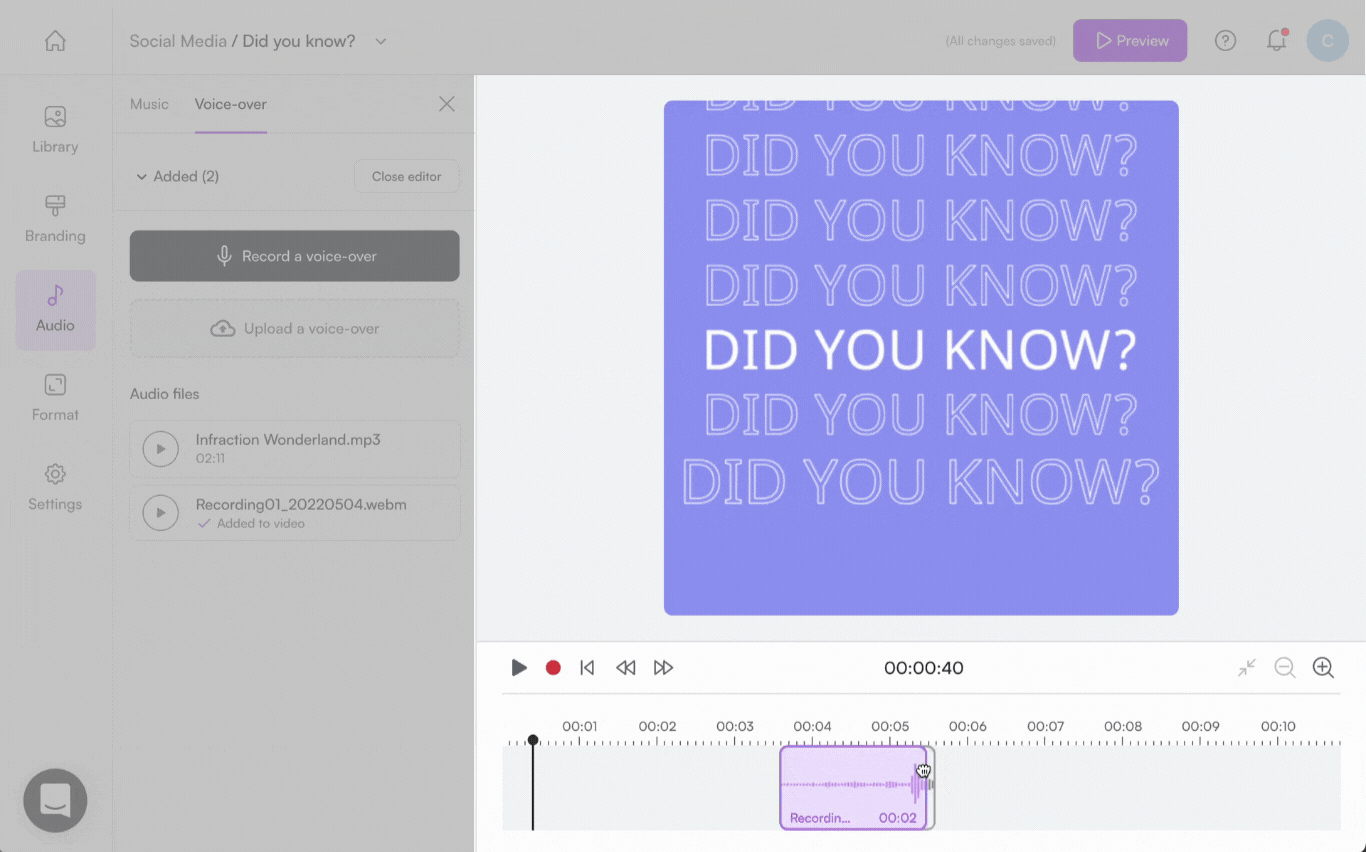
Task: Click the red record button in timeline
Action: pyautogui.click(x=553, y=667)
